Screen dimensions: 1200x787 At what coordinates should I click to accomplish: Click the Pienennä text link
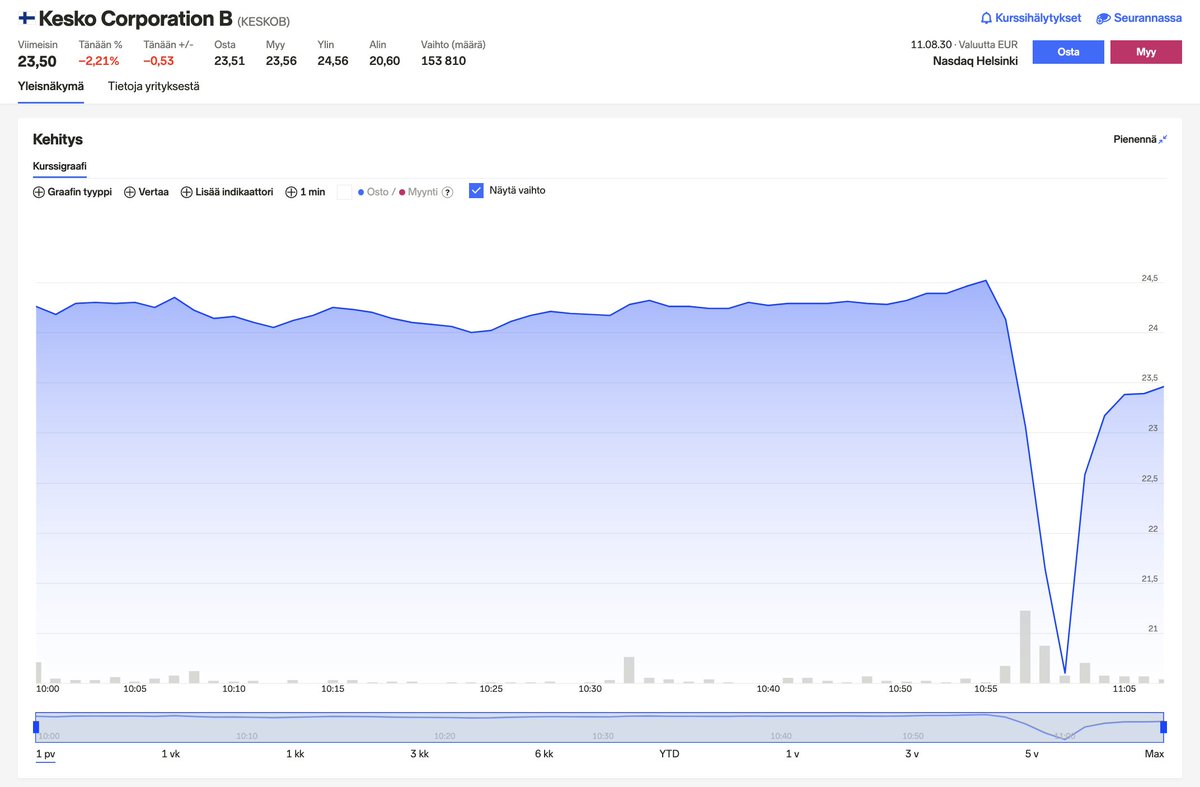(1135, 139)
